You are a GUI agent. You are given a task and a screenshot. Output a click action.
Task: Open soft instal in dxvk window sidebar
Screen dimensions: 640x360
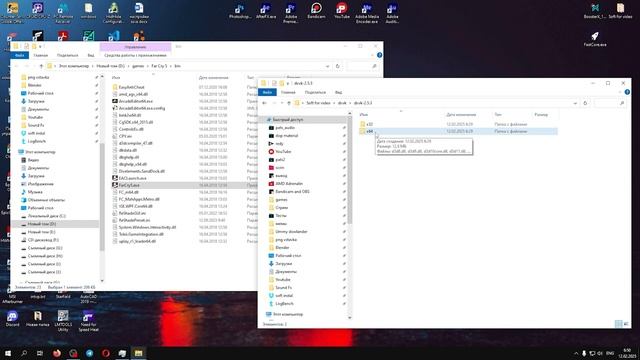point(280,296)
